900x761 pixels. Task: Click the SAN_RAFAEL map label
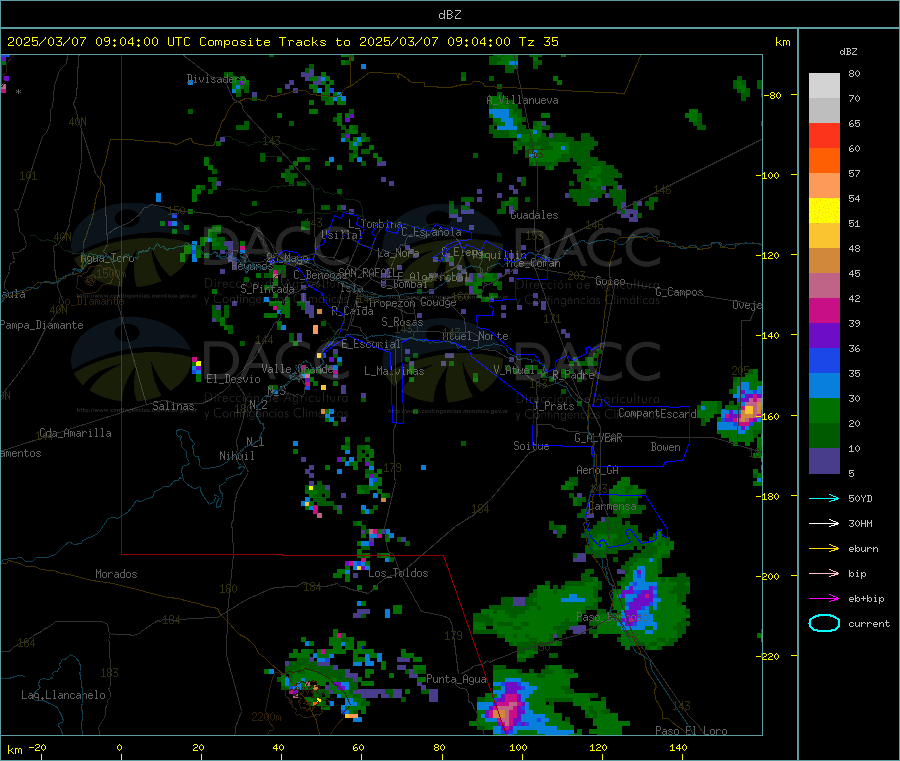[367, 272]
